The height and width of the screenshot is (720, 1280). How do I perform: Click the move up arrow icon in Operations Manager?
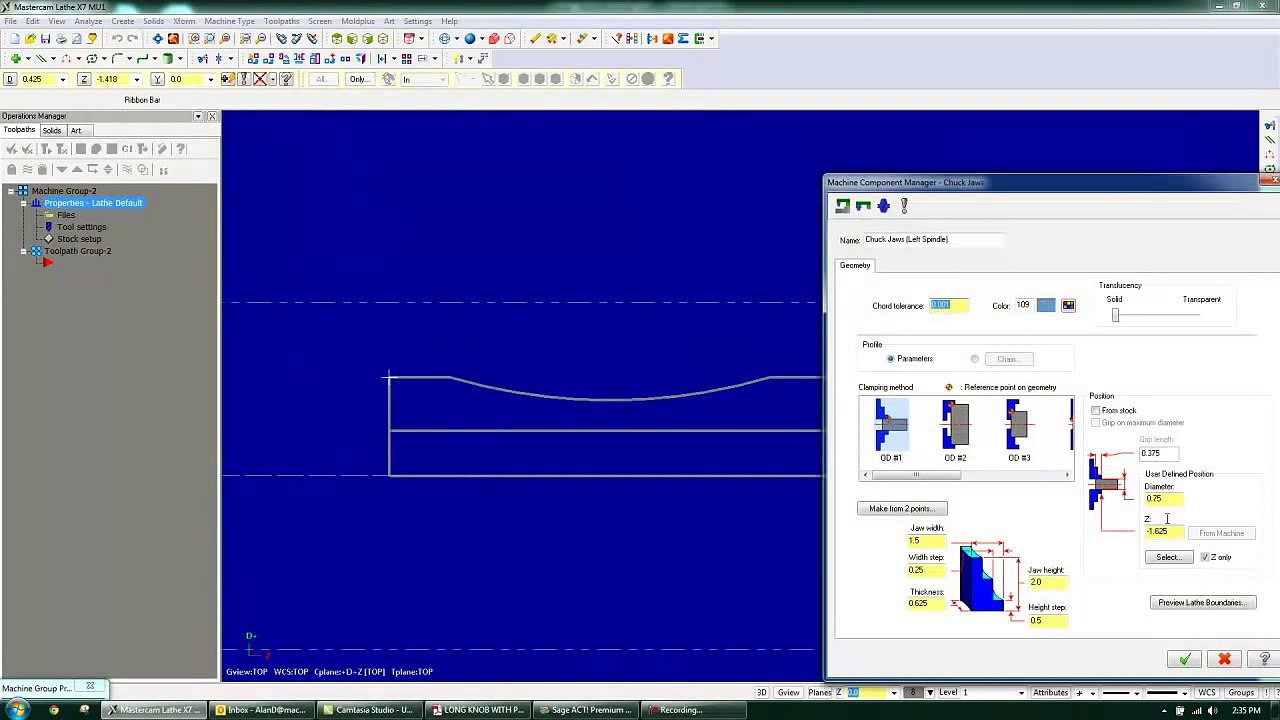77,170
